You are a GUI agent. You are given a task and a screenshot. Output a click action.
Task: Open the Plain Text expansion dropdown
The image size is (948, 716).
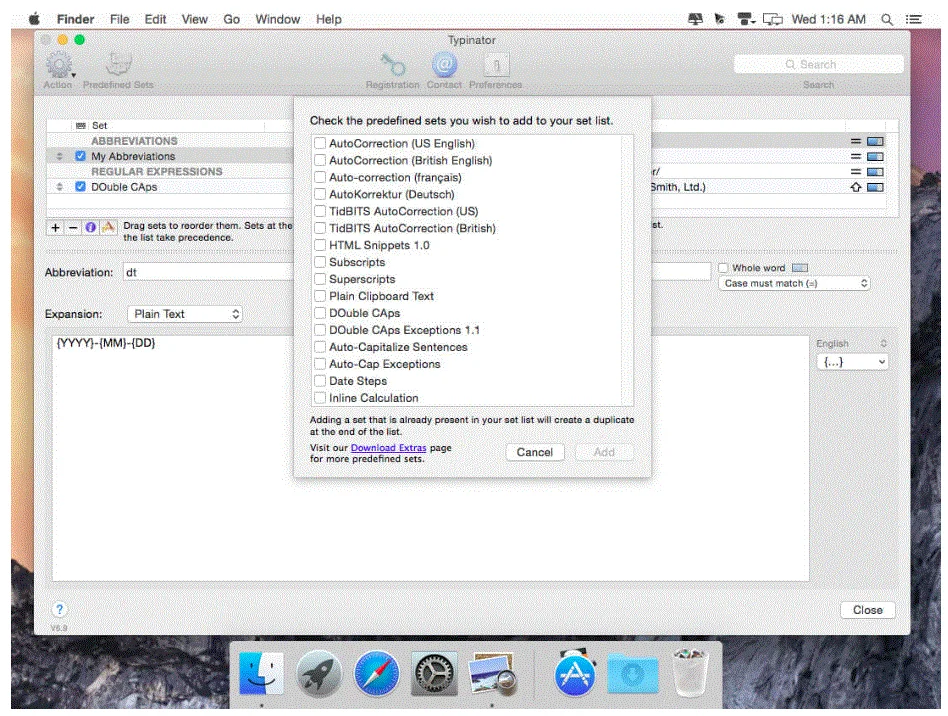(185, 314)
